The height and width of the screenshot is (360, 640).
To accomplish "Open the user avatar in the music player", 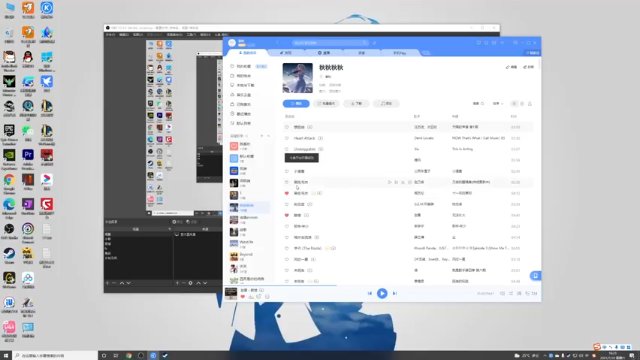I will click(232, 42).
